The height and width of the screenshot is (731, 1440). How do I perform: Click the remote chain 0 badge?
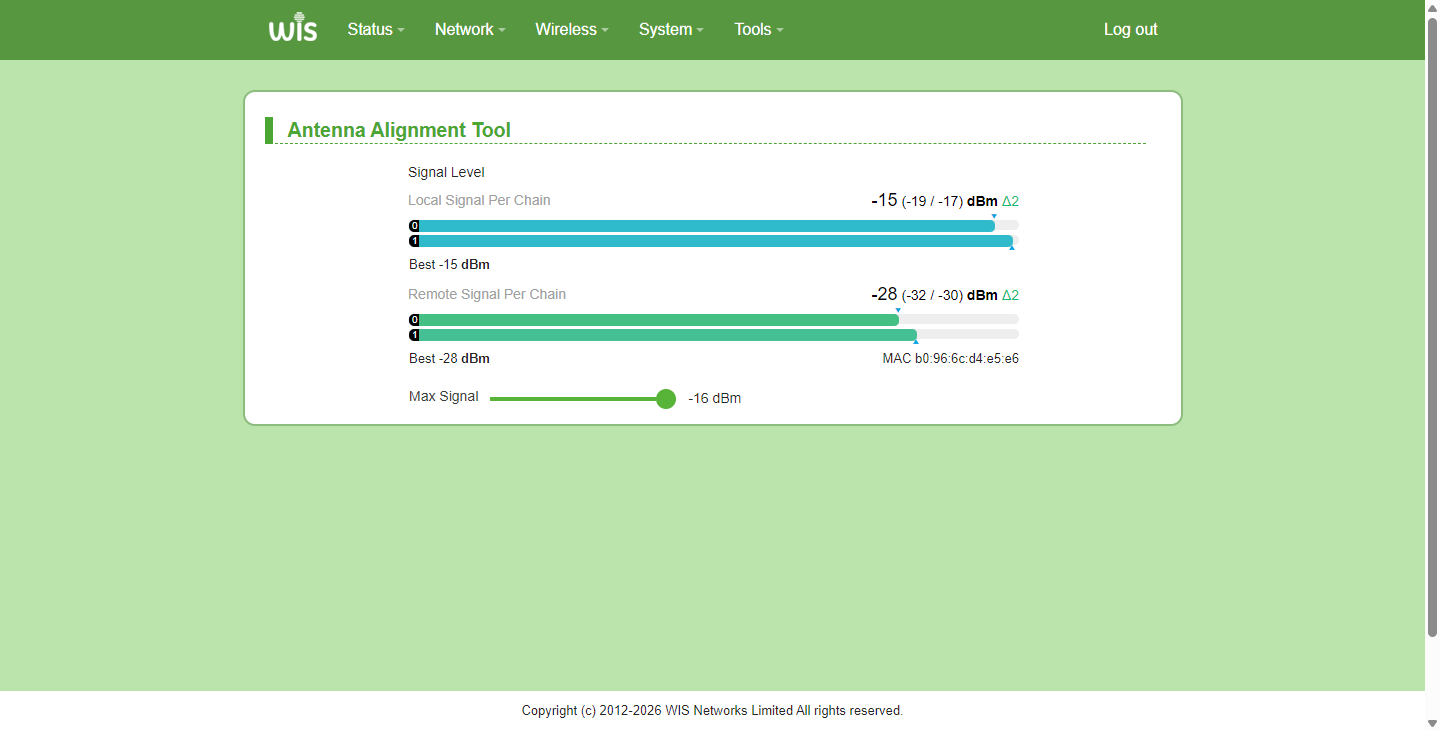[x=414, y=320]
